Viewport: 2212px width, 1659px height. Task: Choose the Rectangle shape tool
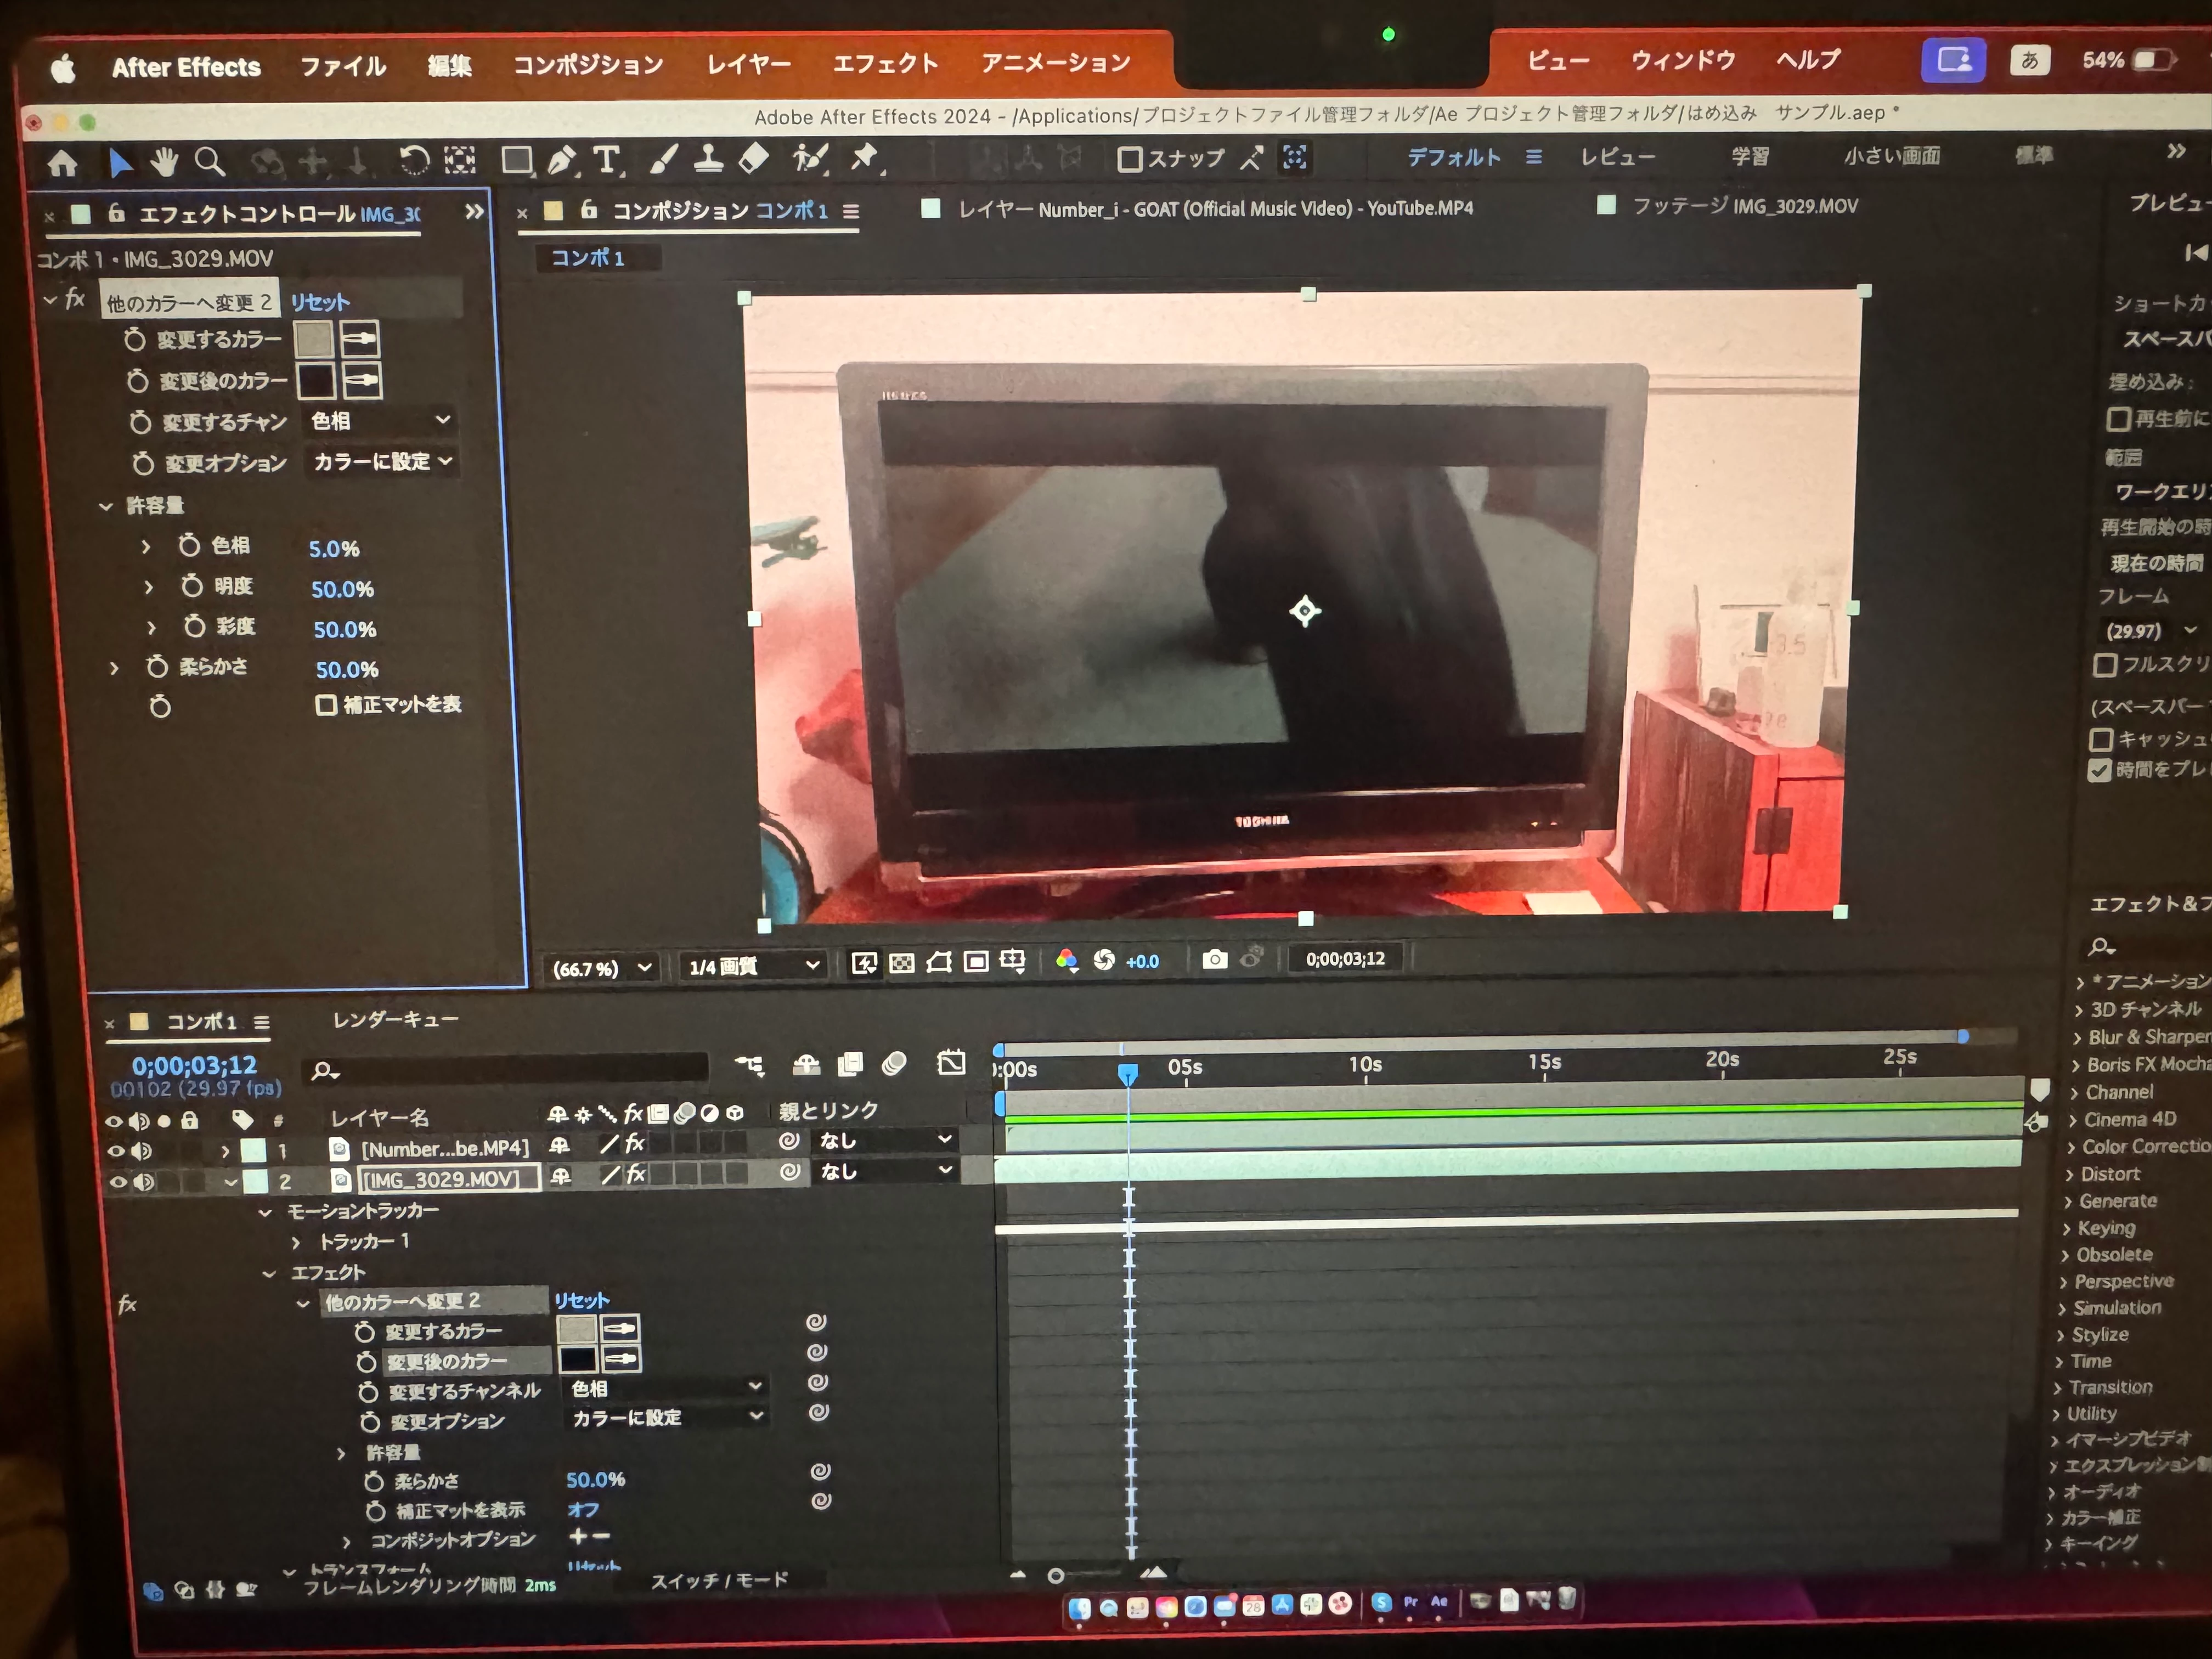516,160
